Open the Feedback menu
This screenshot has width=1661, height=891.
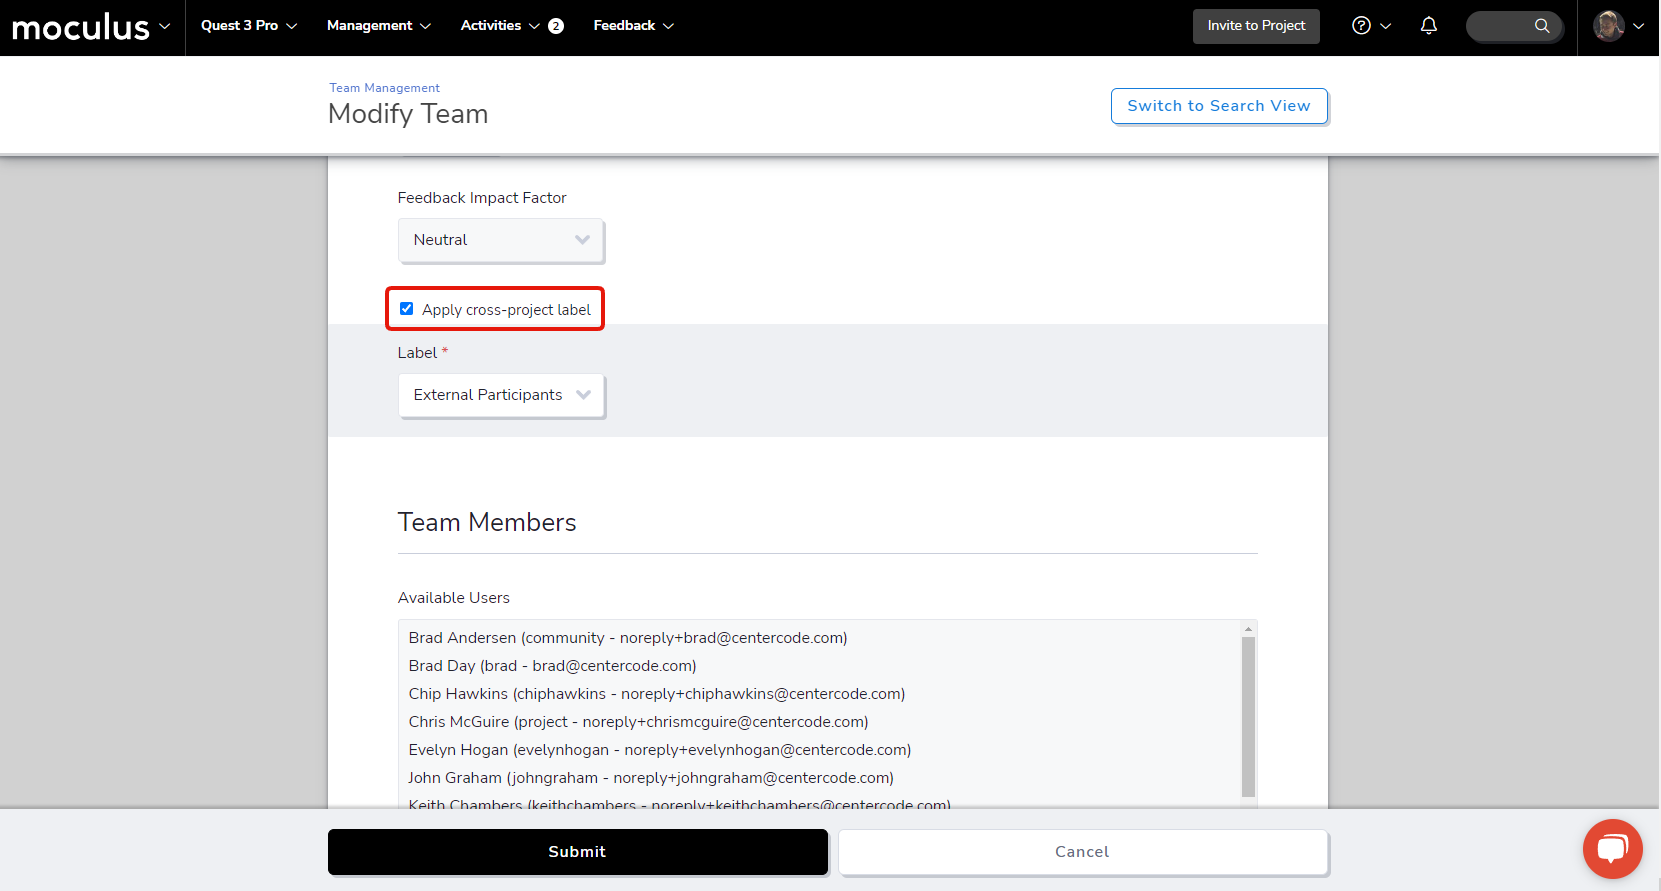click(633, 26)
